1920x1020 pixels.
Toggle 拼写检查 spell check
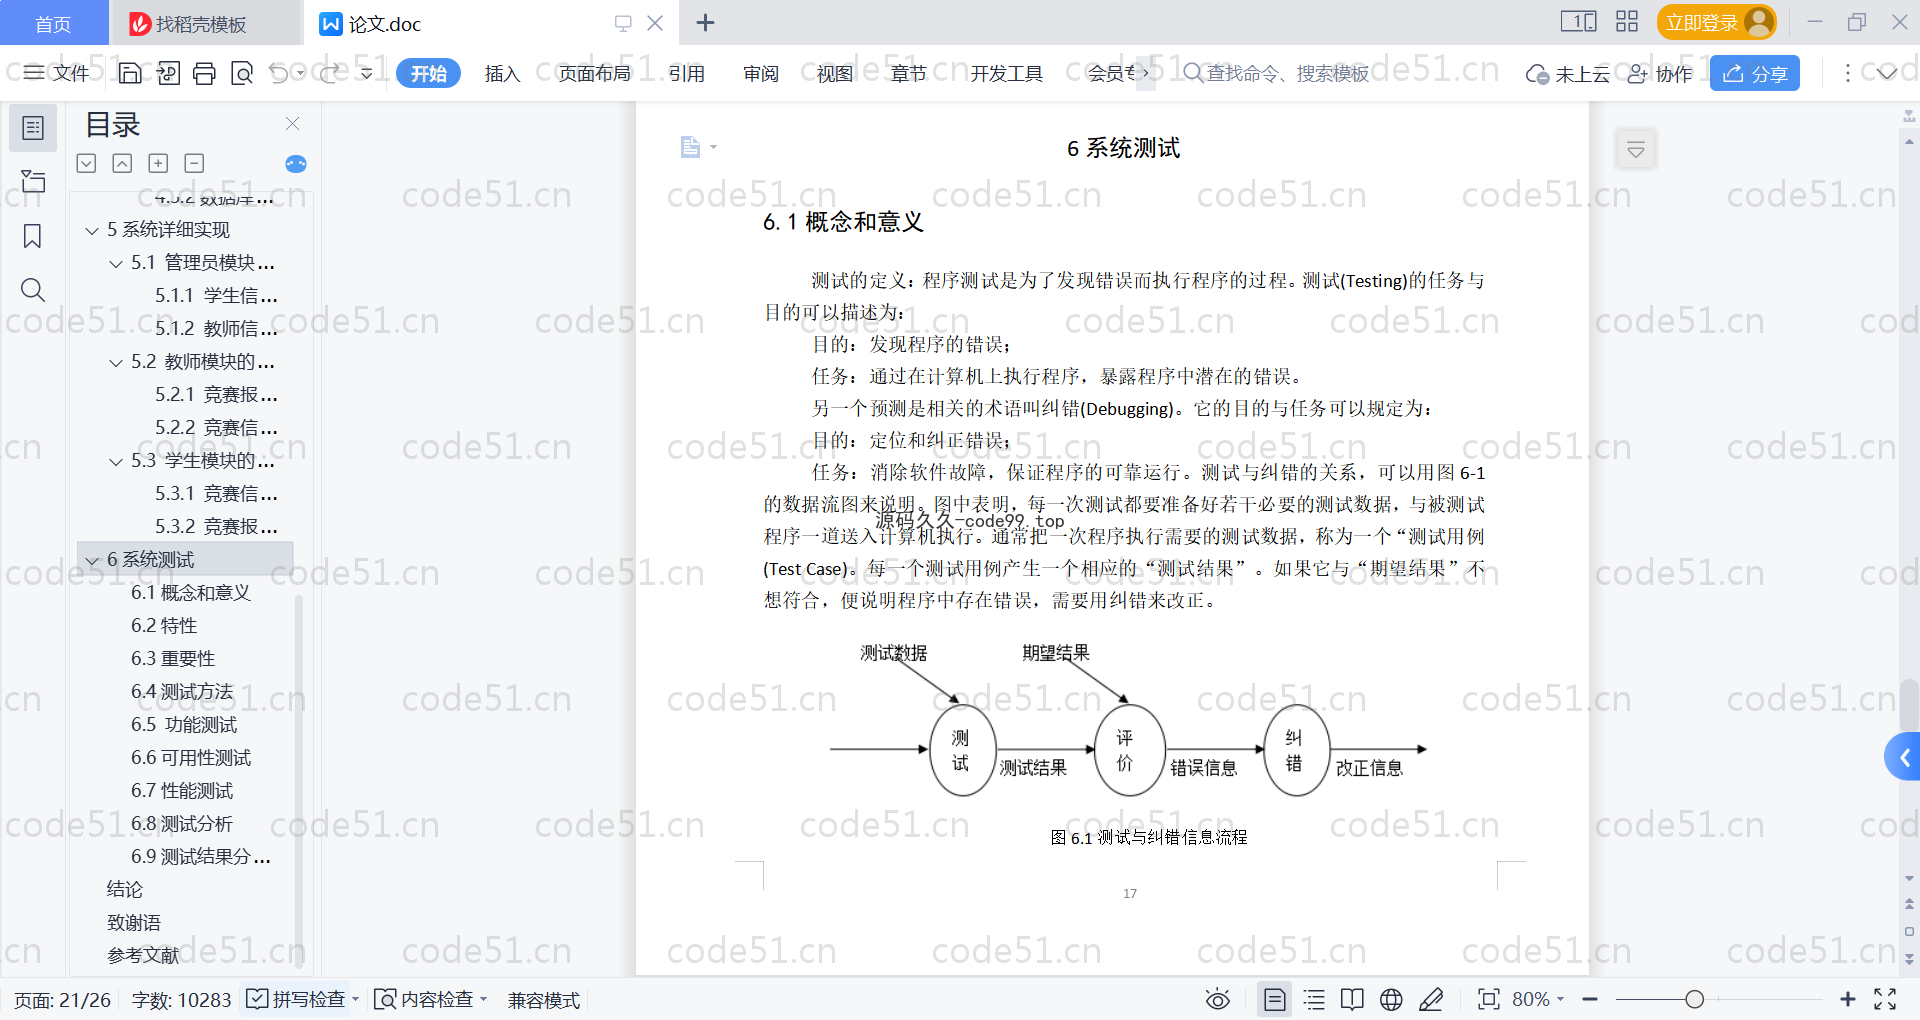click(302, 999)
